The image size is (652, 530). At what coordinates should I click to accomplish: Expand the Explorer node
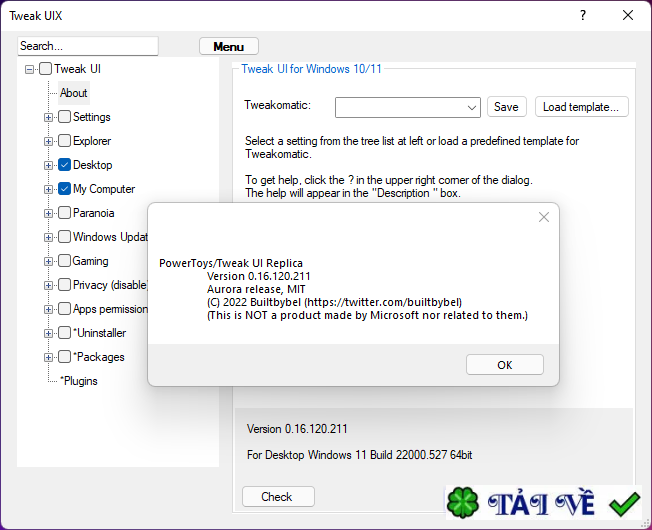[x=48, y=141]
